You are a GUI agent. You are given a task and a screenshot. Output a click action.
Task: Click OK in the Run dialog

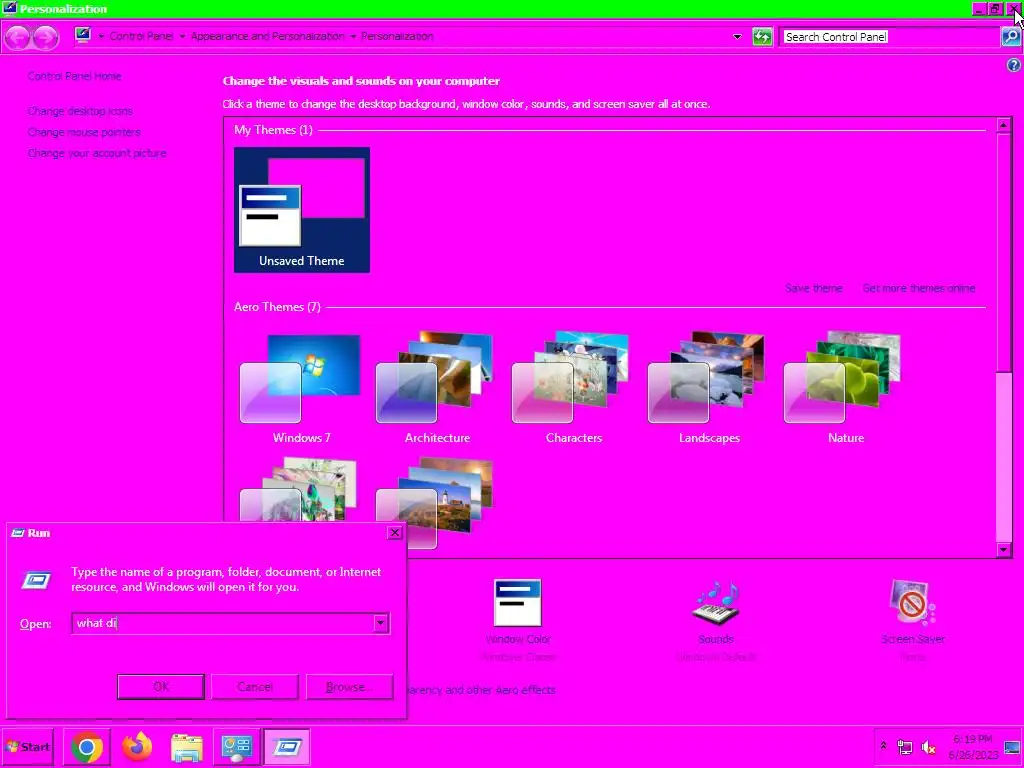click(x=161, y=686)
